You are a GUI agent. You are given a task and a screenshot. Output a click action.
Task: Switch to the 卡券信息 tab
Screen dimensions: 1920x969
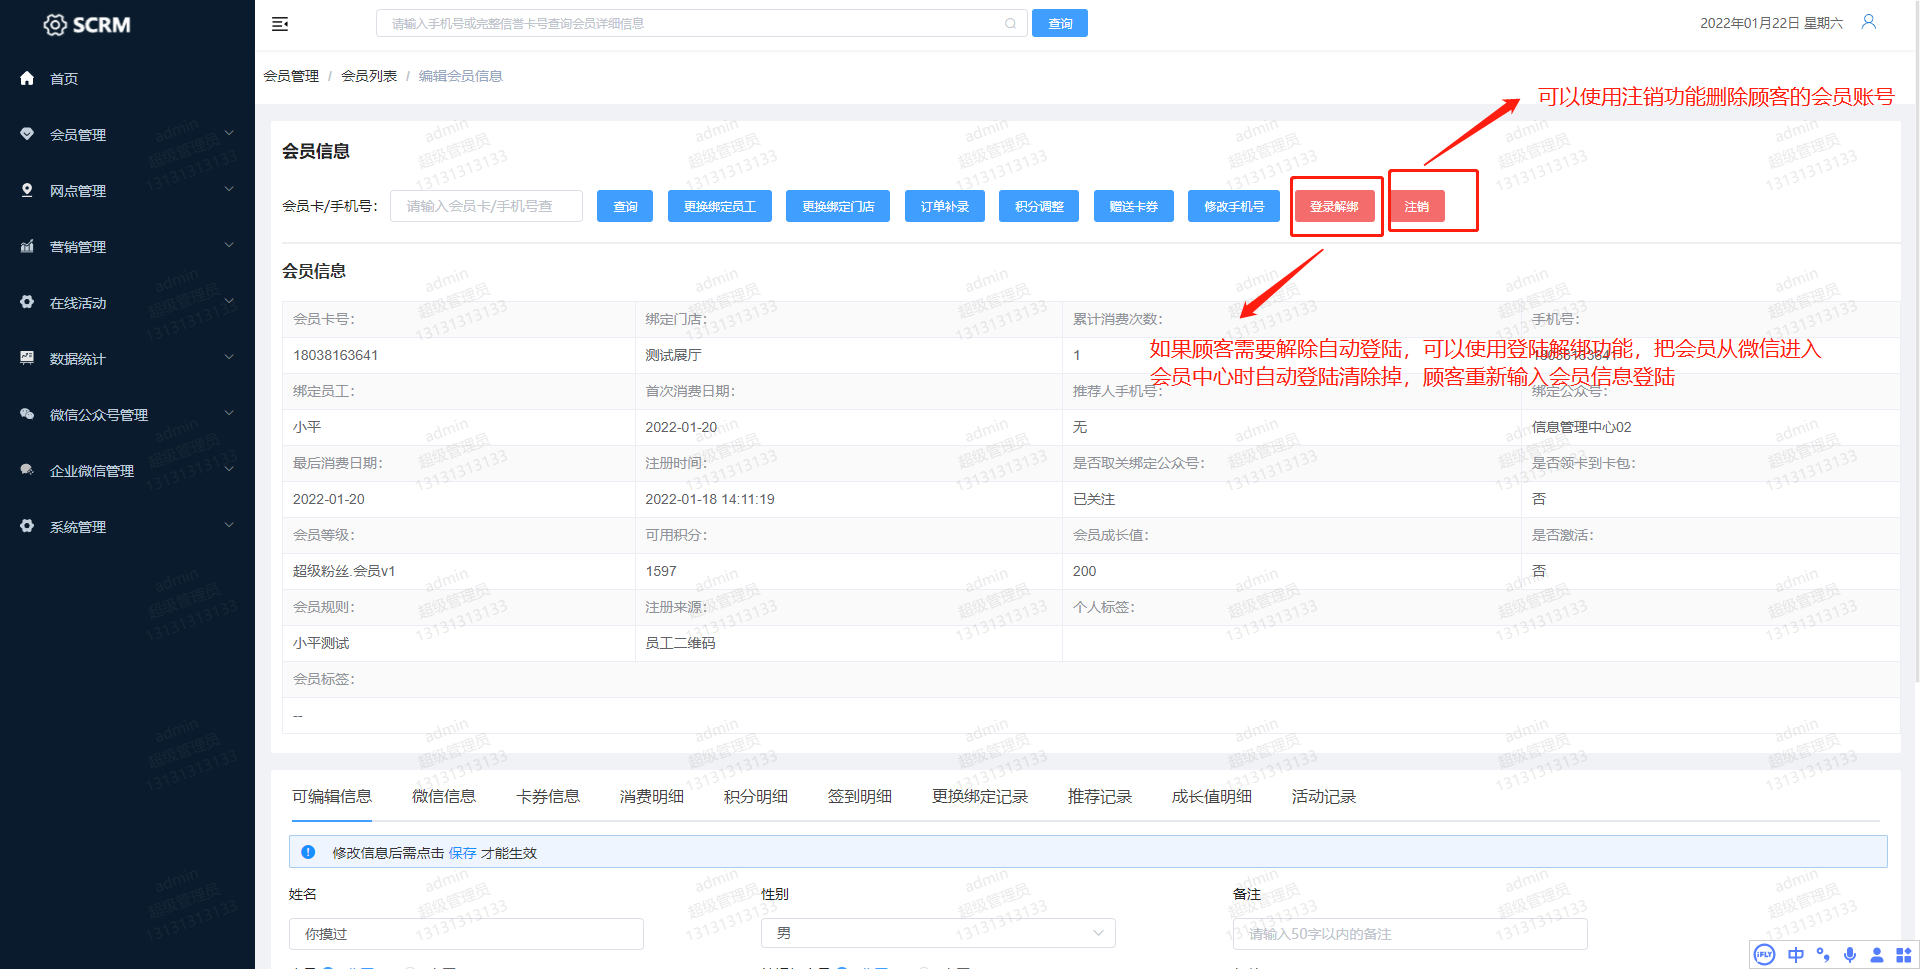[547, 796]
